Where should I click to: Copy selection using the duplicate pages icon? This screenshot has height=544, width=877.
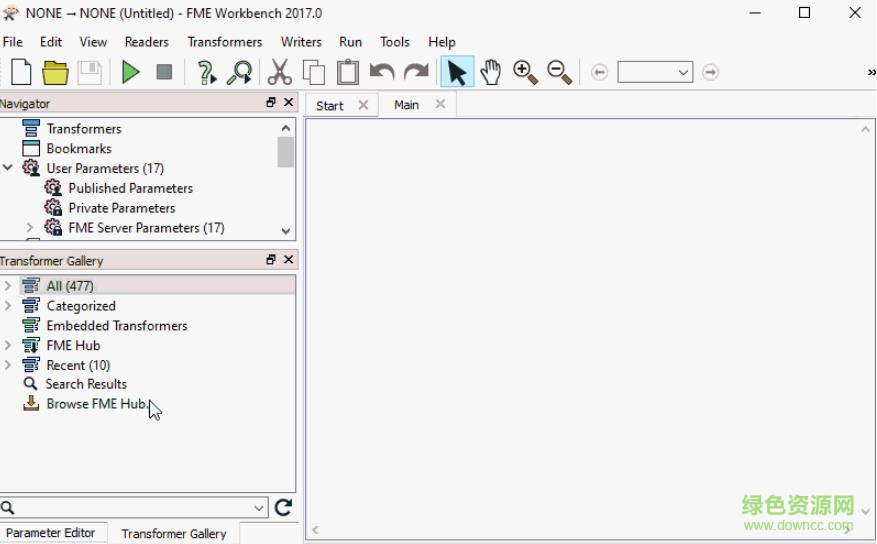point(314,72)
